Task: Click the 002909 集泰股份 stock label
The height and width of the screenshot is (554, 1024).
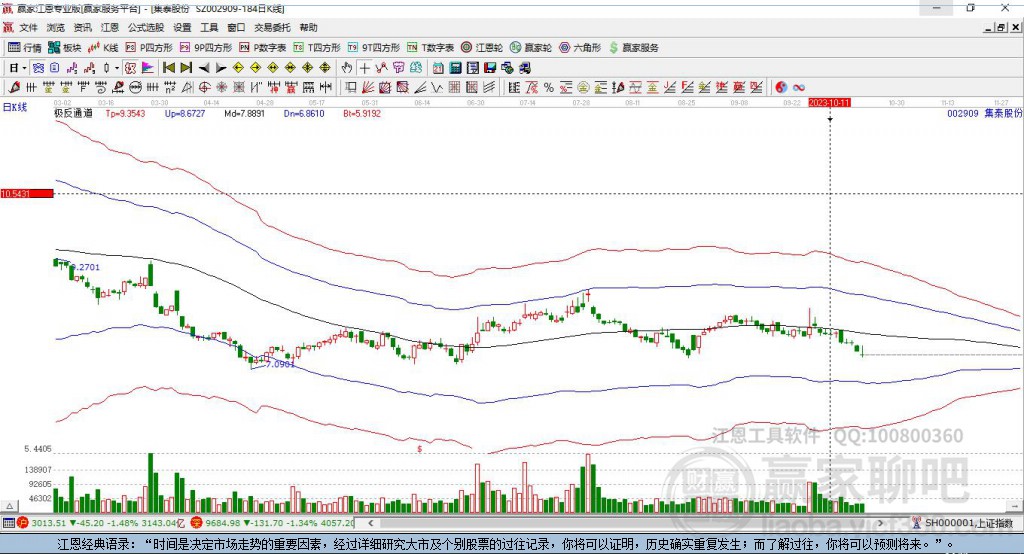Action: tap(985, 114)
